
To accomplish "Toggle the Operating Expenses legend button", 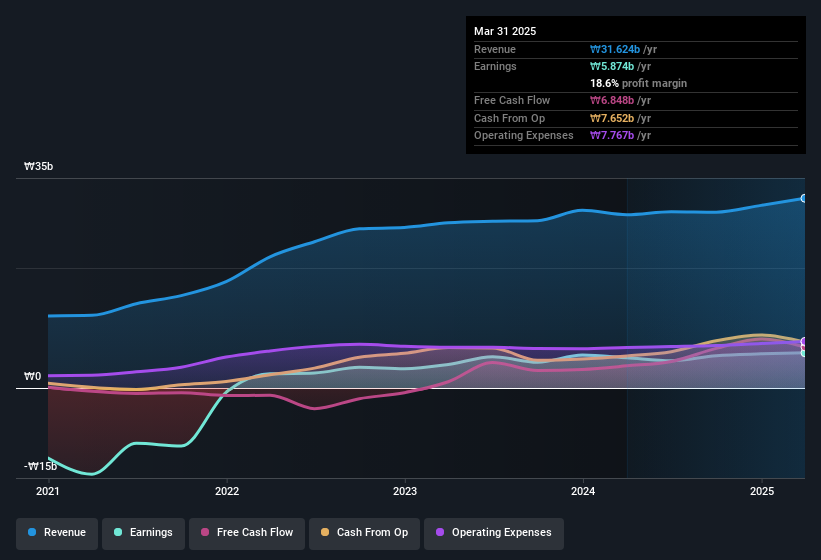I will (x=494, y=533).
